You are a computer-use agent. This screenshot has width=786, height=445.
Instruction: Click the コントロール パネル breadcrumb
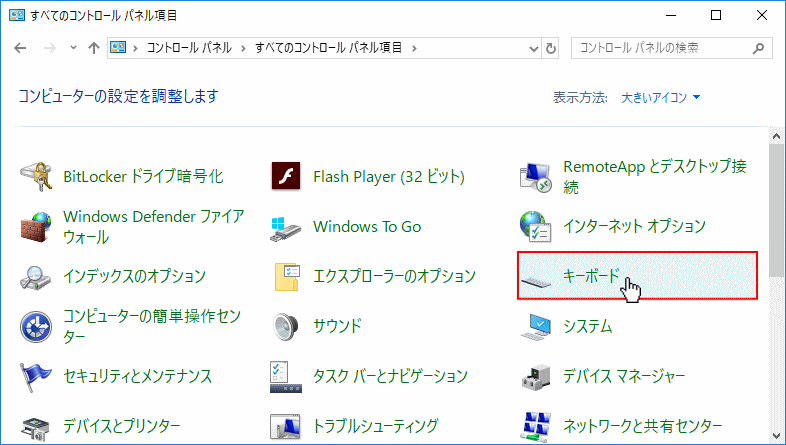[189, 48]
